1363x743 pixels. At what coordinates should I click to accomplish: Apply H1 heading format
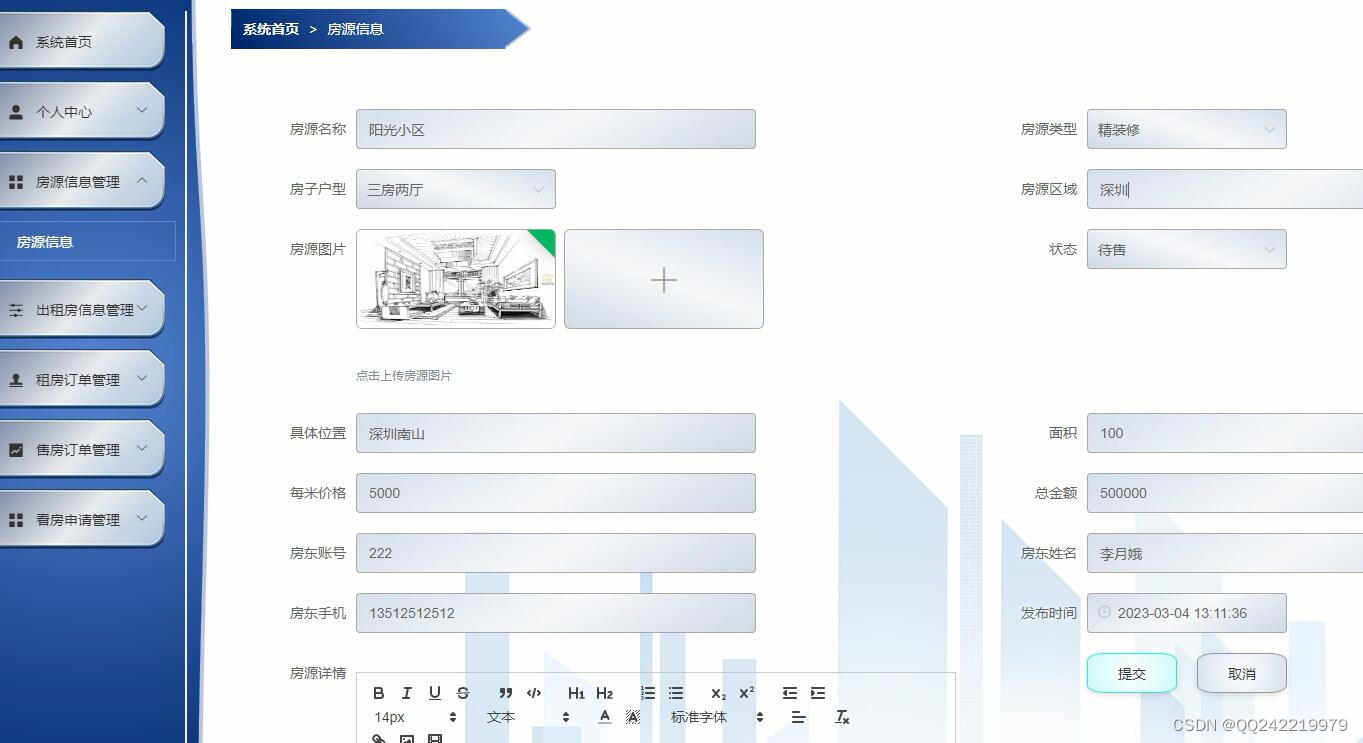576,692
